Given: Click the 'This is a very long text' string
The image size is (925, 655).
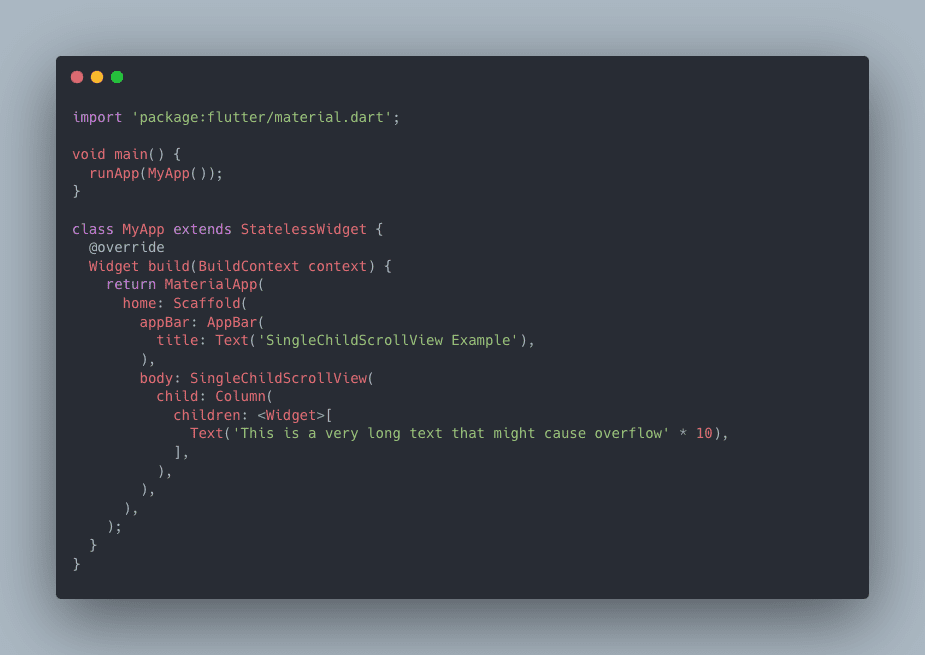Looking at the screenshot, I should (x=451, y=434).
